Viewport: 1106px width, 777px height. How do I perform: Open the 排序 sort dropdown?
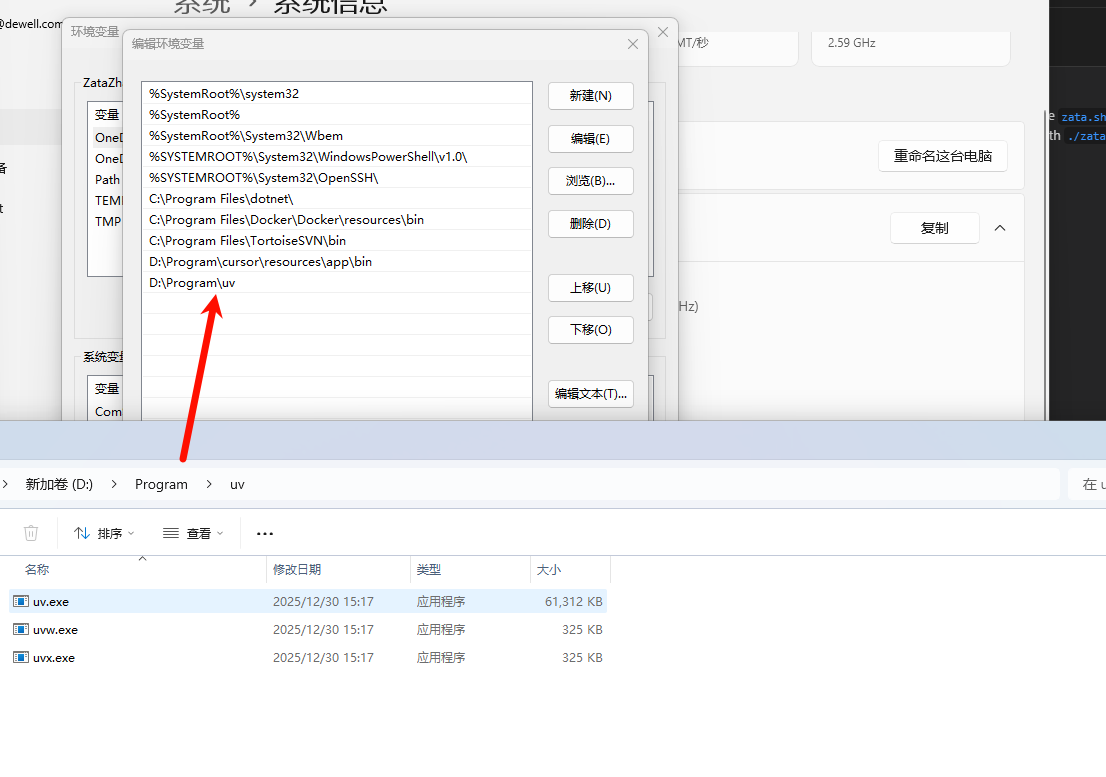pos(104,534)
